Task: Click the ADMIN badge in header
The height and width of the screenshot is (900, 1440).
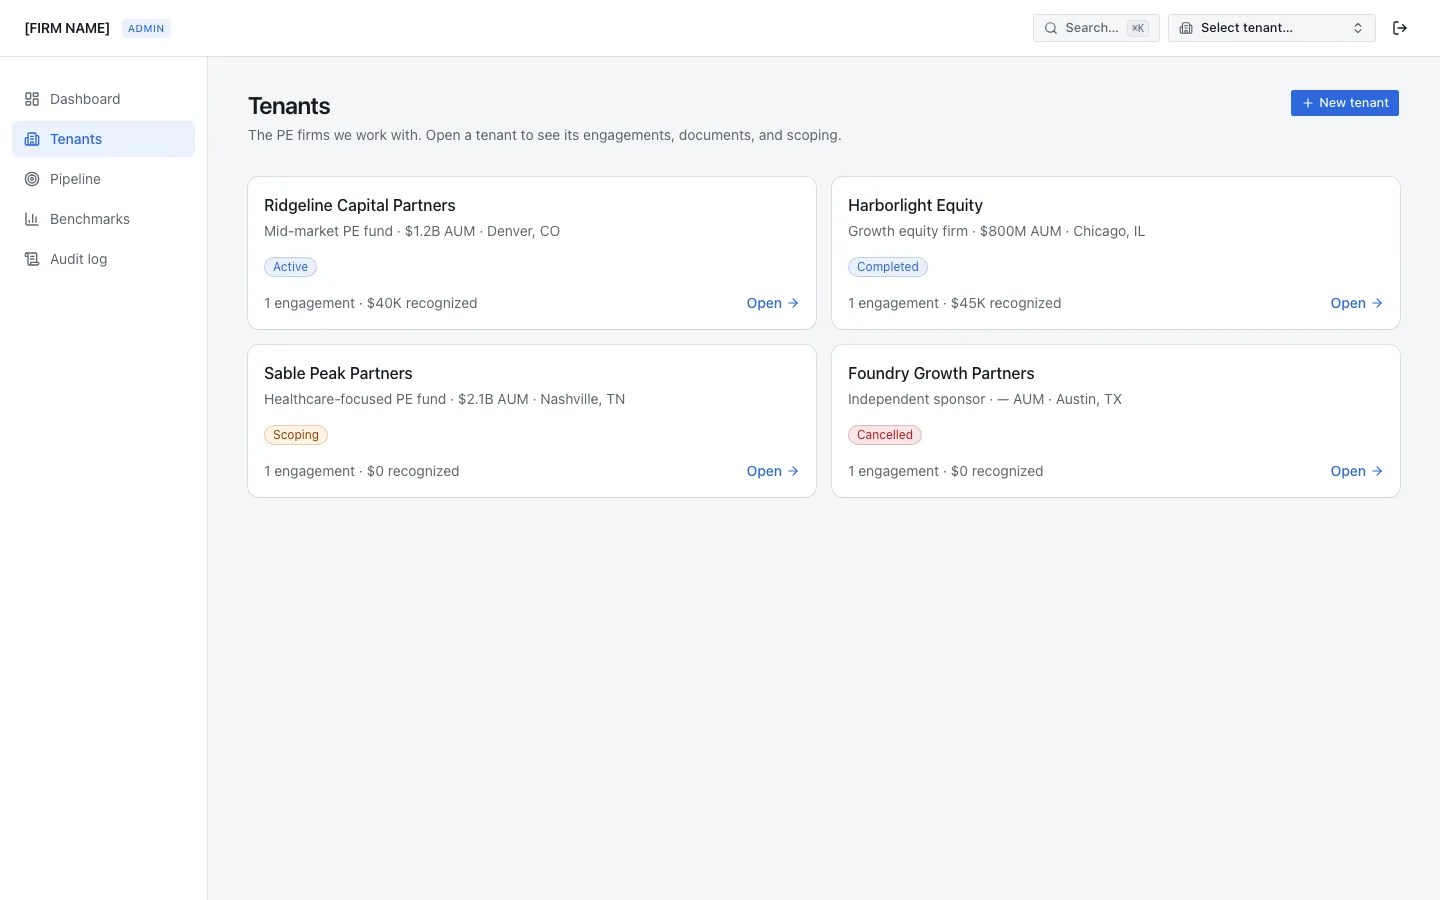Action: click(x=146, y=28)
